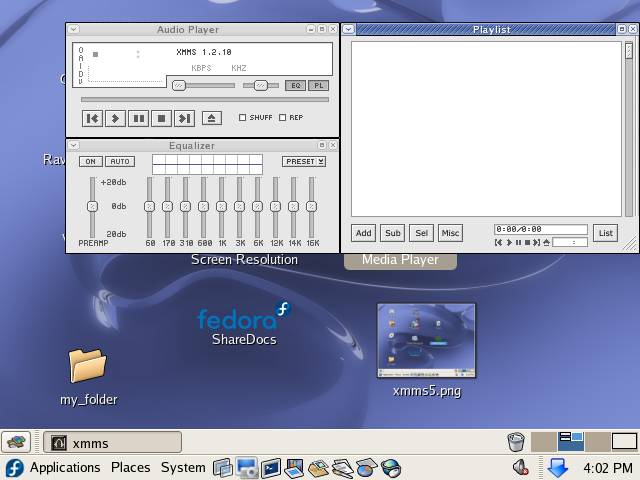The height and width of the screenshot is (480, 640).
Task: Toggle the equalizer AUTO button
Action: click(x=120, y=162)
